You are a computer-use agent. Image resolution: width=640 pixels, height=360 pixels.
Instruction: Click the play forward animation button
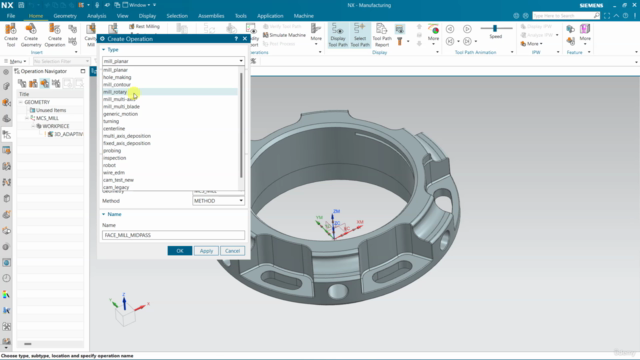[467, 29]
